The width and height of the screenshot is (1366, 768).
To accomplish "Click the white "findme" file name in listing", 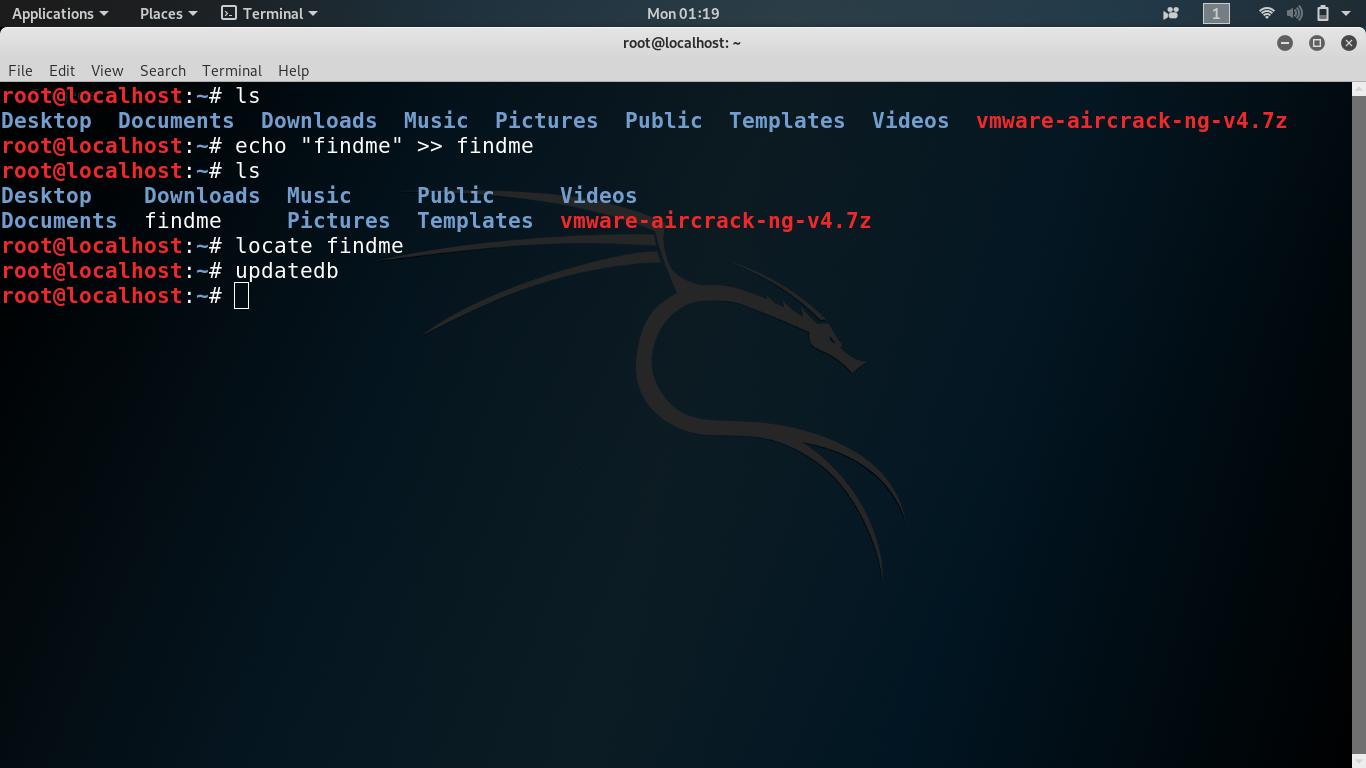I will (x=183, y=221).
